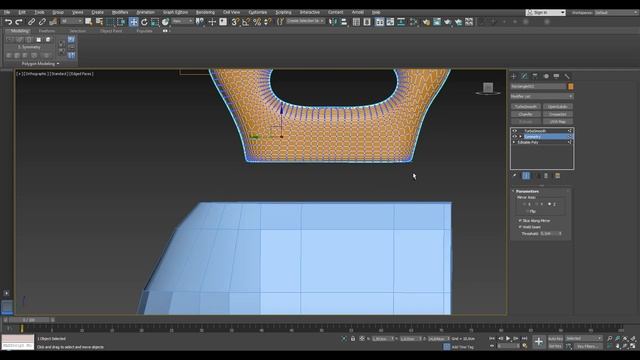The width and height of the screenshot is (640, 360).
Task: Select the X mirror axis radio
Action: tap(524, 204)
